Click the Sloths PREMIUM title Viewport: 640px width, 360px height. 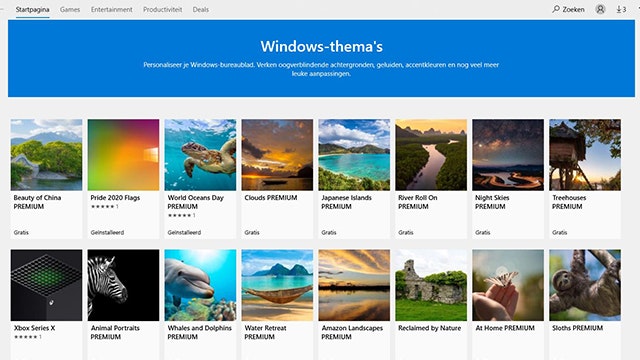point(578,328)
